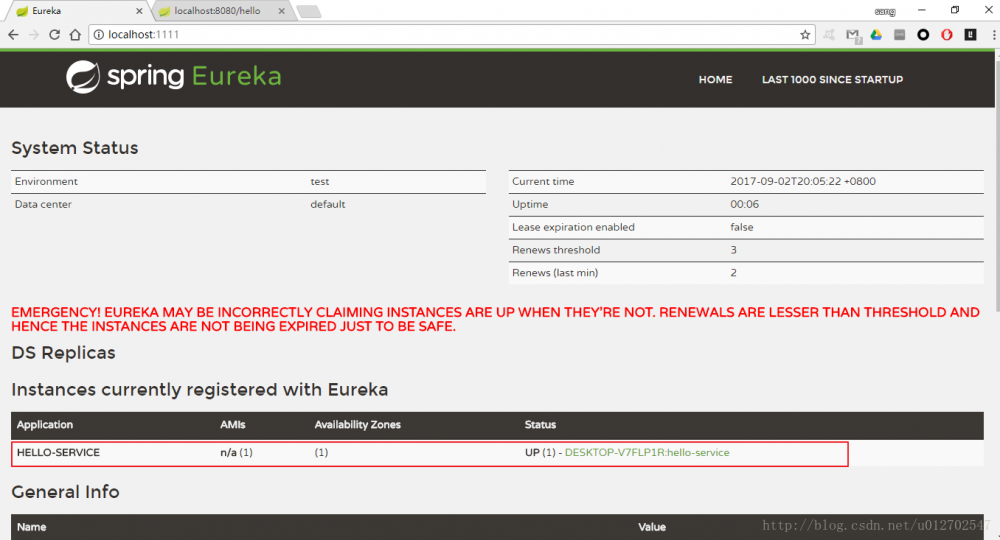Click the Data center value default

tap(328, 204)
